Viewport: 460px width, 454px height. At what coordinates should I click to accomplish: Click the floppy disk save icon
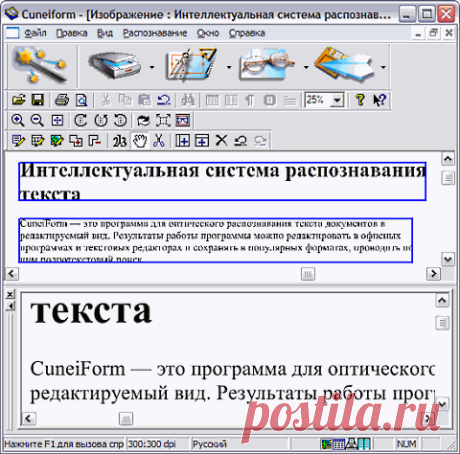coord(38,100)
